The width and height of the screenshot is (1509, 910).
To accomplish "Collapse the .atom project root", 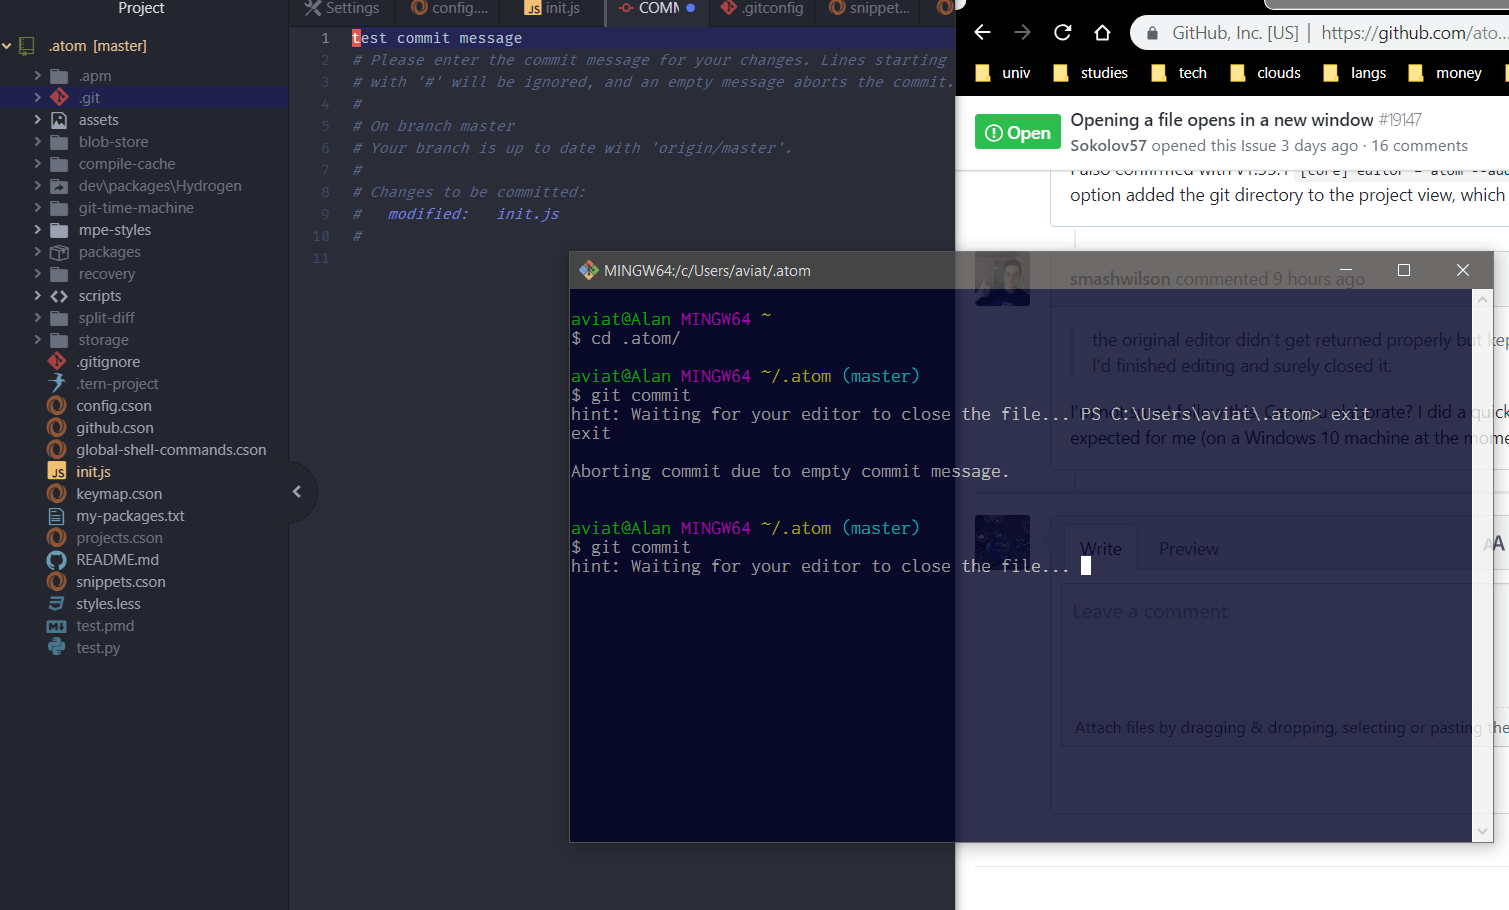I will point(7,46).
